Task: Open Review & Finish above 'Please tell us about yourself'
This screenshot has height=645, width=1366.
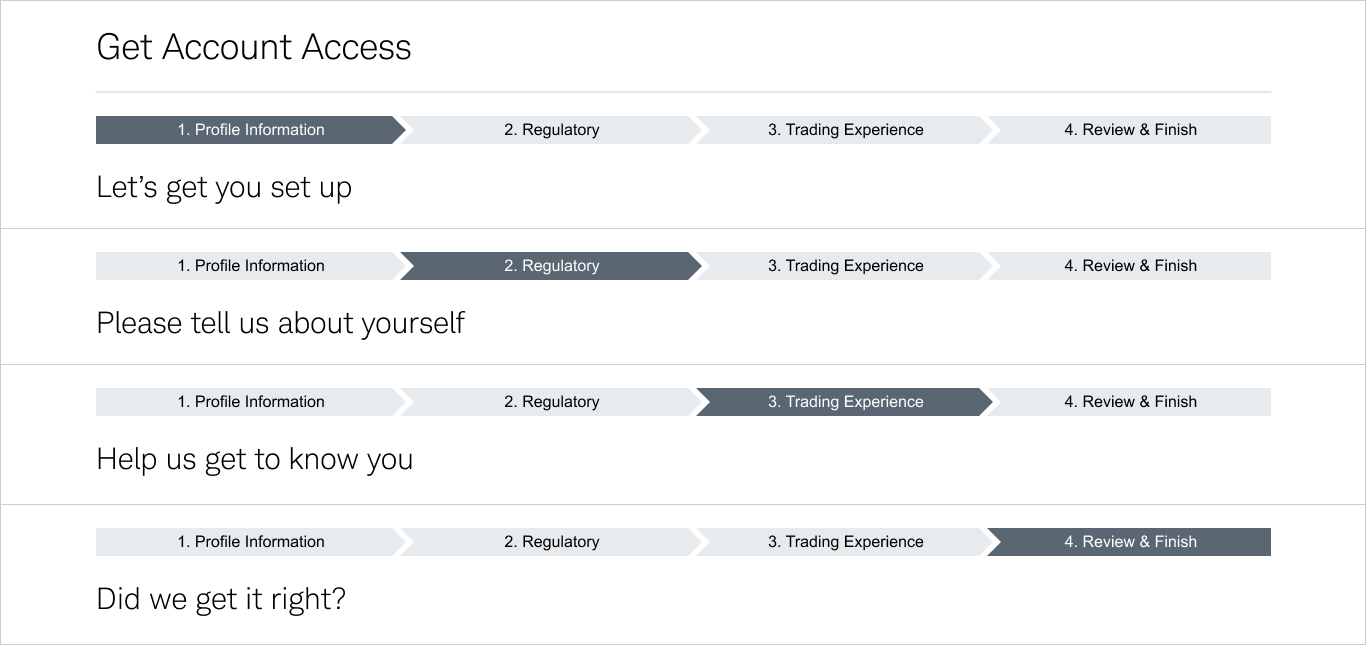Action: pyautogui.click(x=1130, y=266)
